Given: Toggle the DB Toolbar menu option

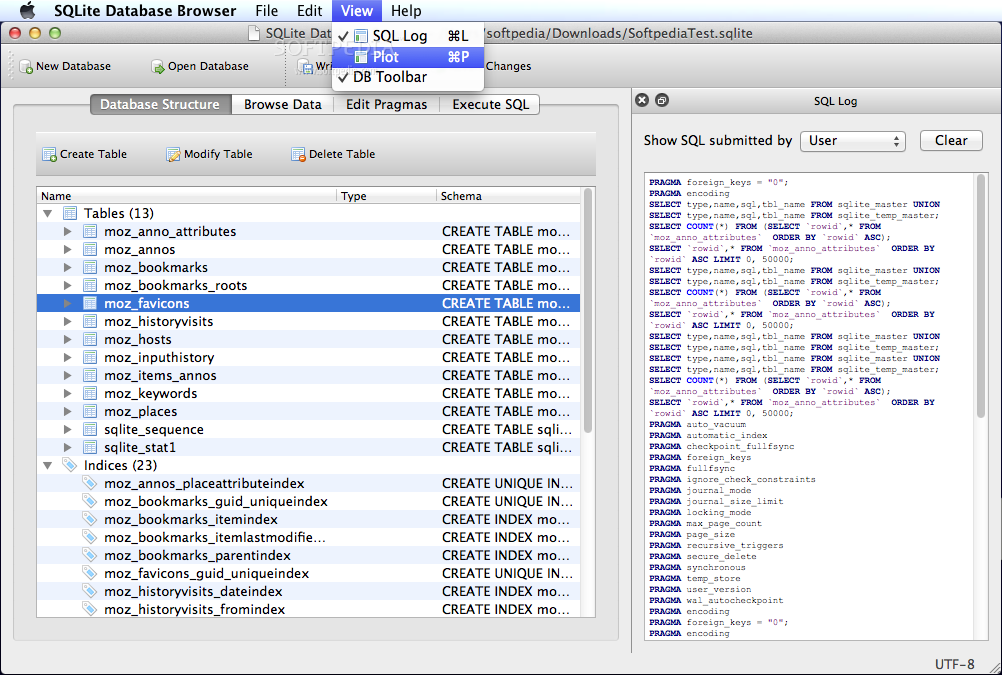Looking at the screenshot, I should (408, 77).
